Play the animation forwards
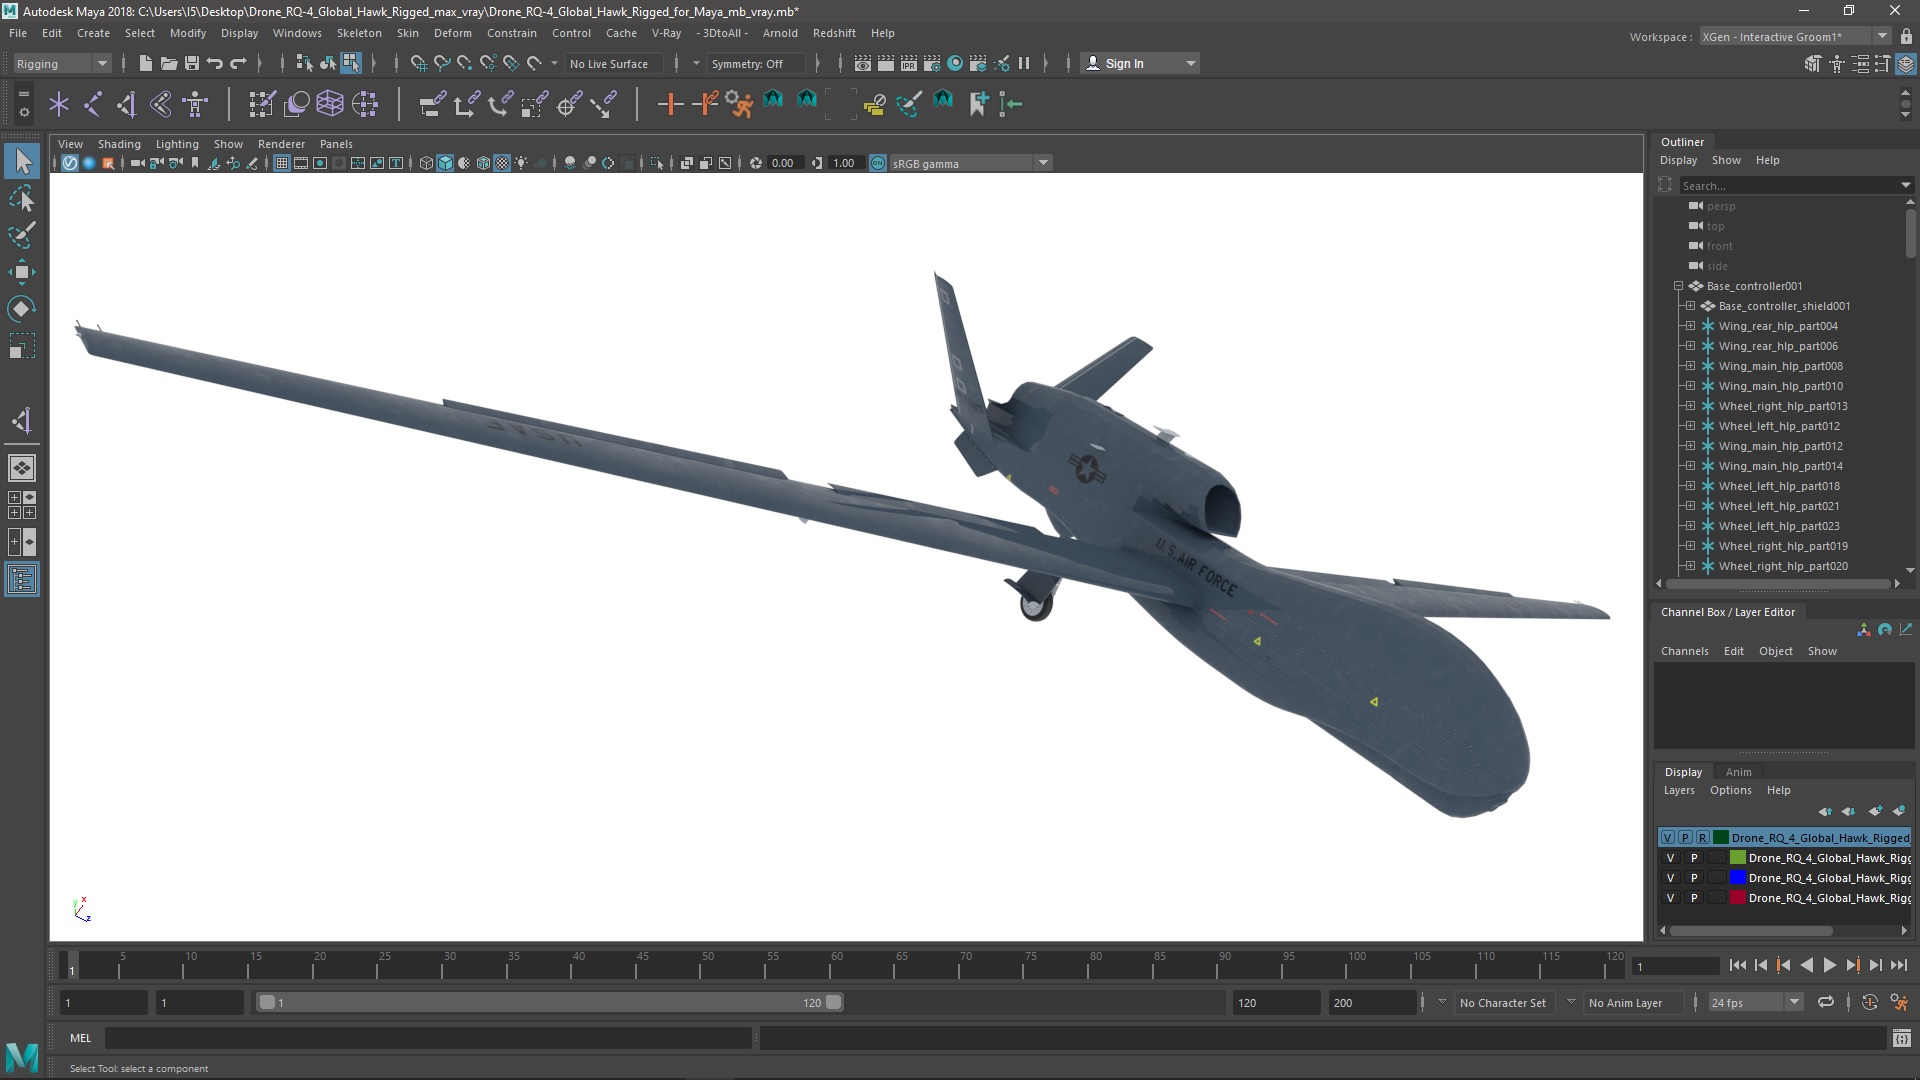Screen dimensions: 1920x1080 pos(1829,965)
